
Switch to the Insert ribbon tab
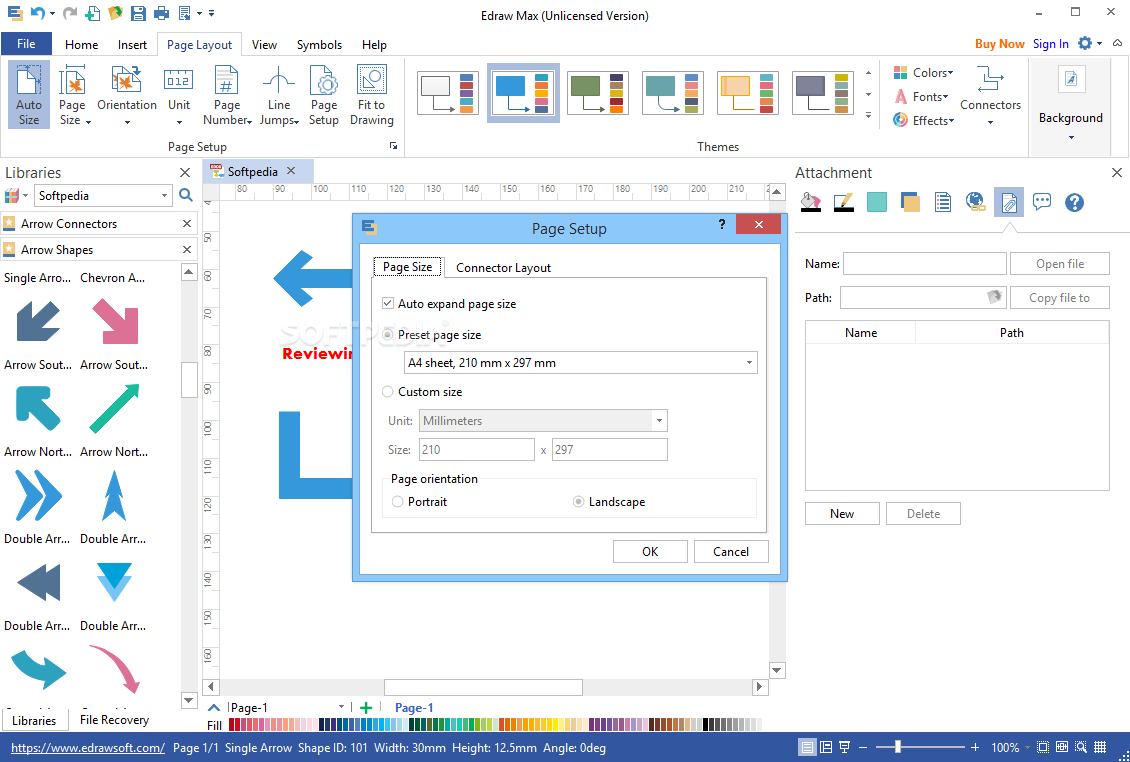point(133,45)
